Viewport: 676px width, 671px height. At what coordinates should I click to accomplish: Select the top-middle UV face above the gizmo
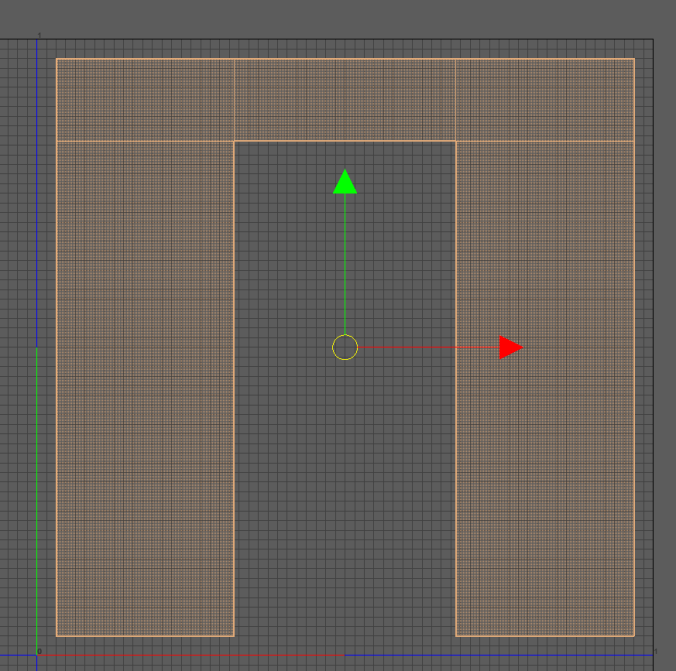pyautogui.click(x=345, y=100)
